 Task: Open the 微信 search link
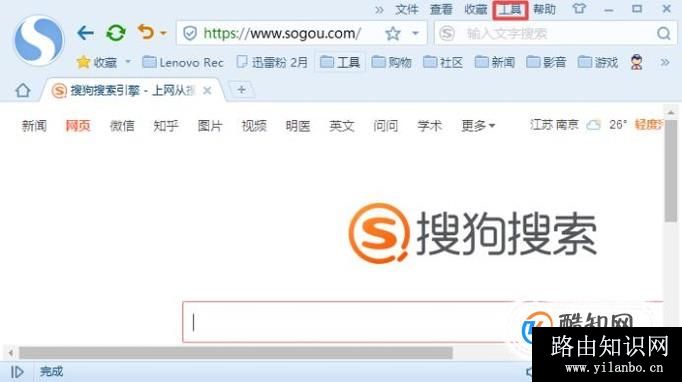tap(122, 126)
